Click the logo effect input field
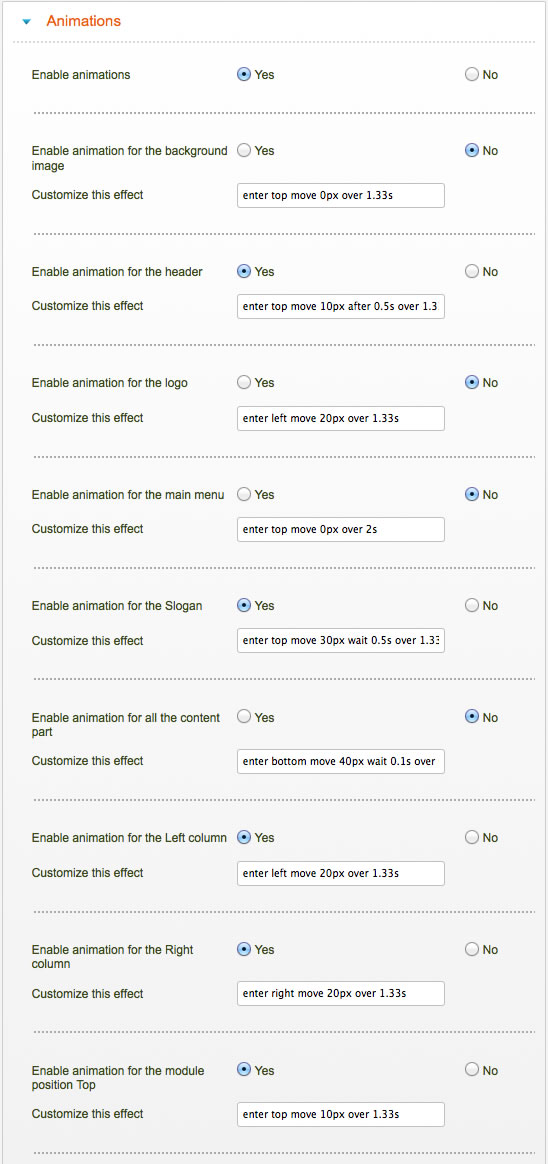The image size is (548, 1164). pyautogui.click(x=341, y=418)
